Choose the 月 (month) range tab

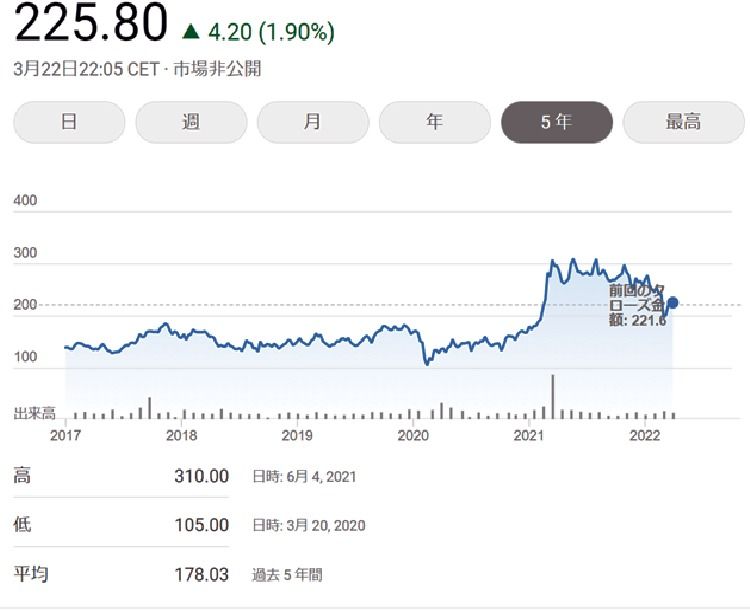[313, 122]
